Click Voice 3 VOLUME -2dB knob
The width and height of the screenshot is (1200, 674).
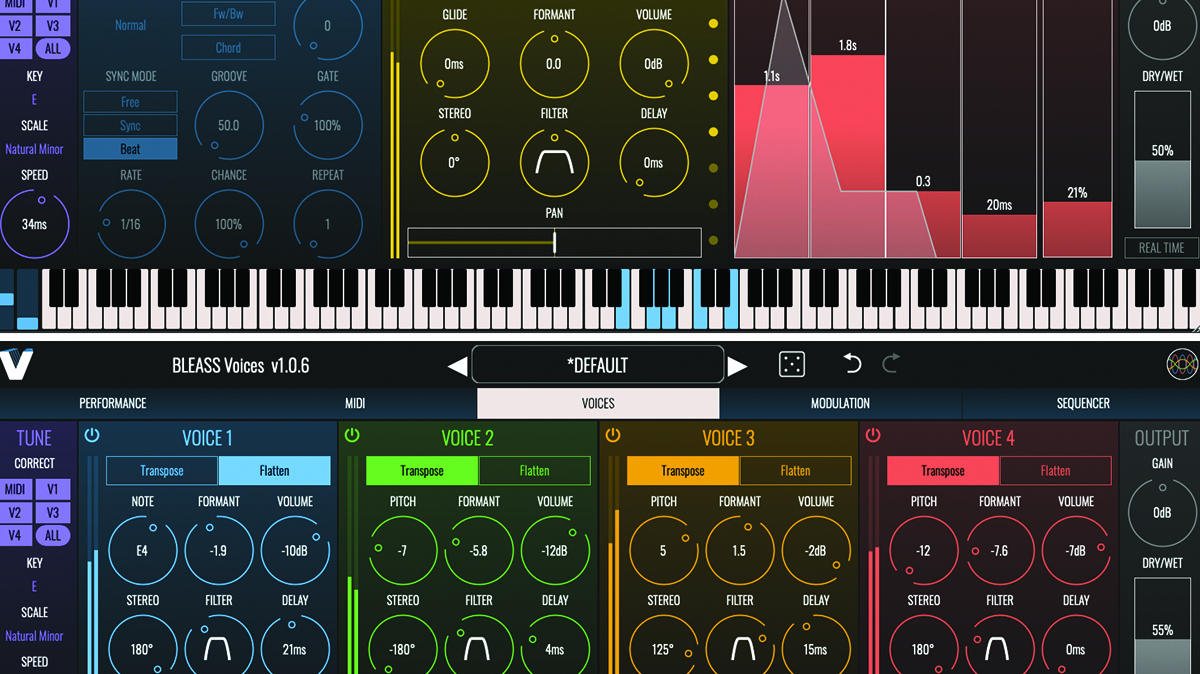point(816,550)
